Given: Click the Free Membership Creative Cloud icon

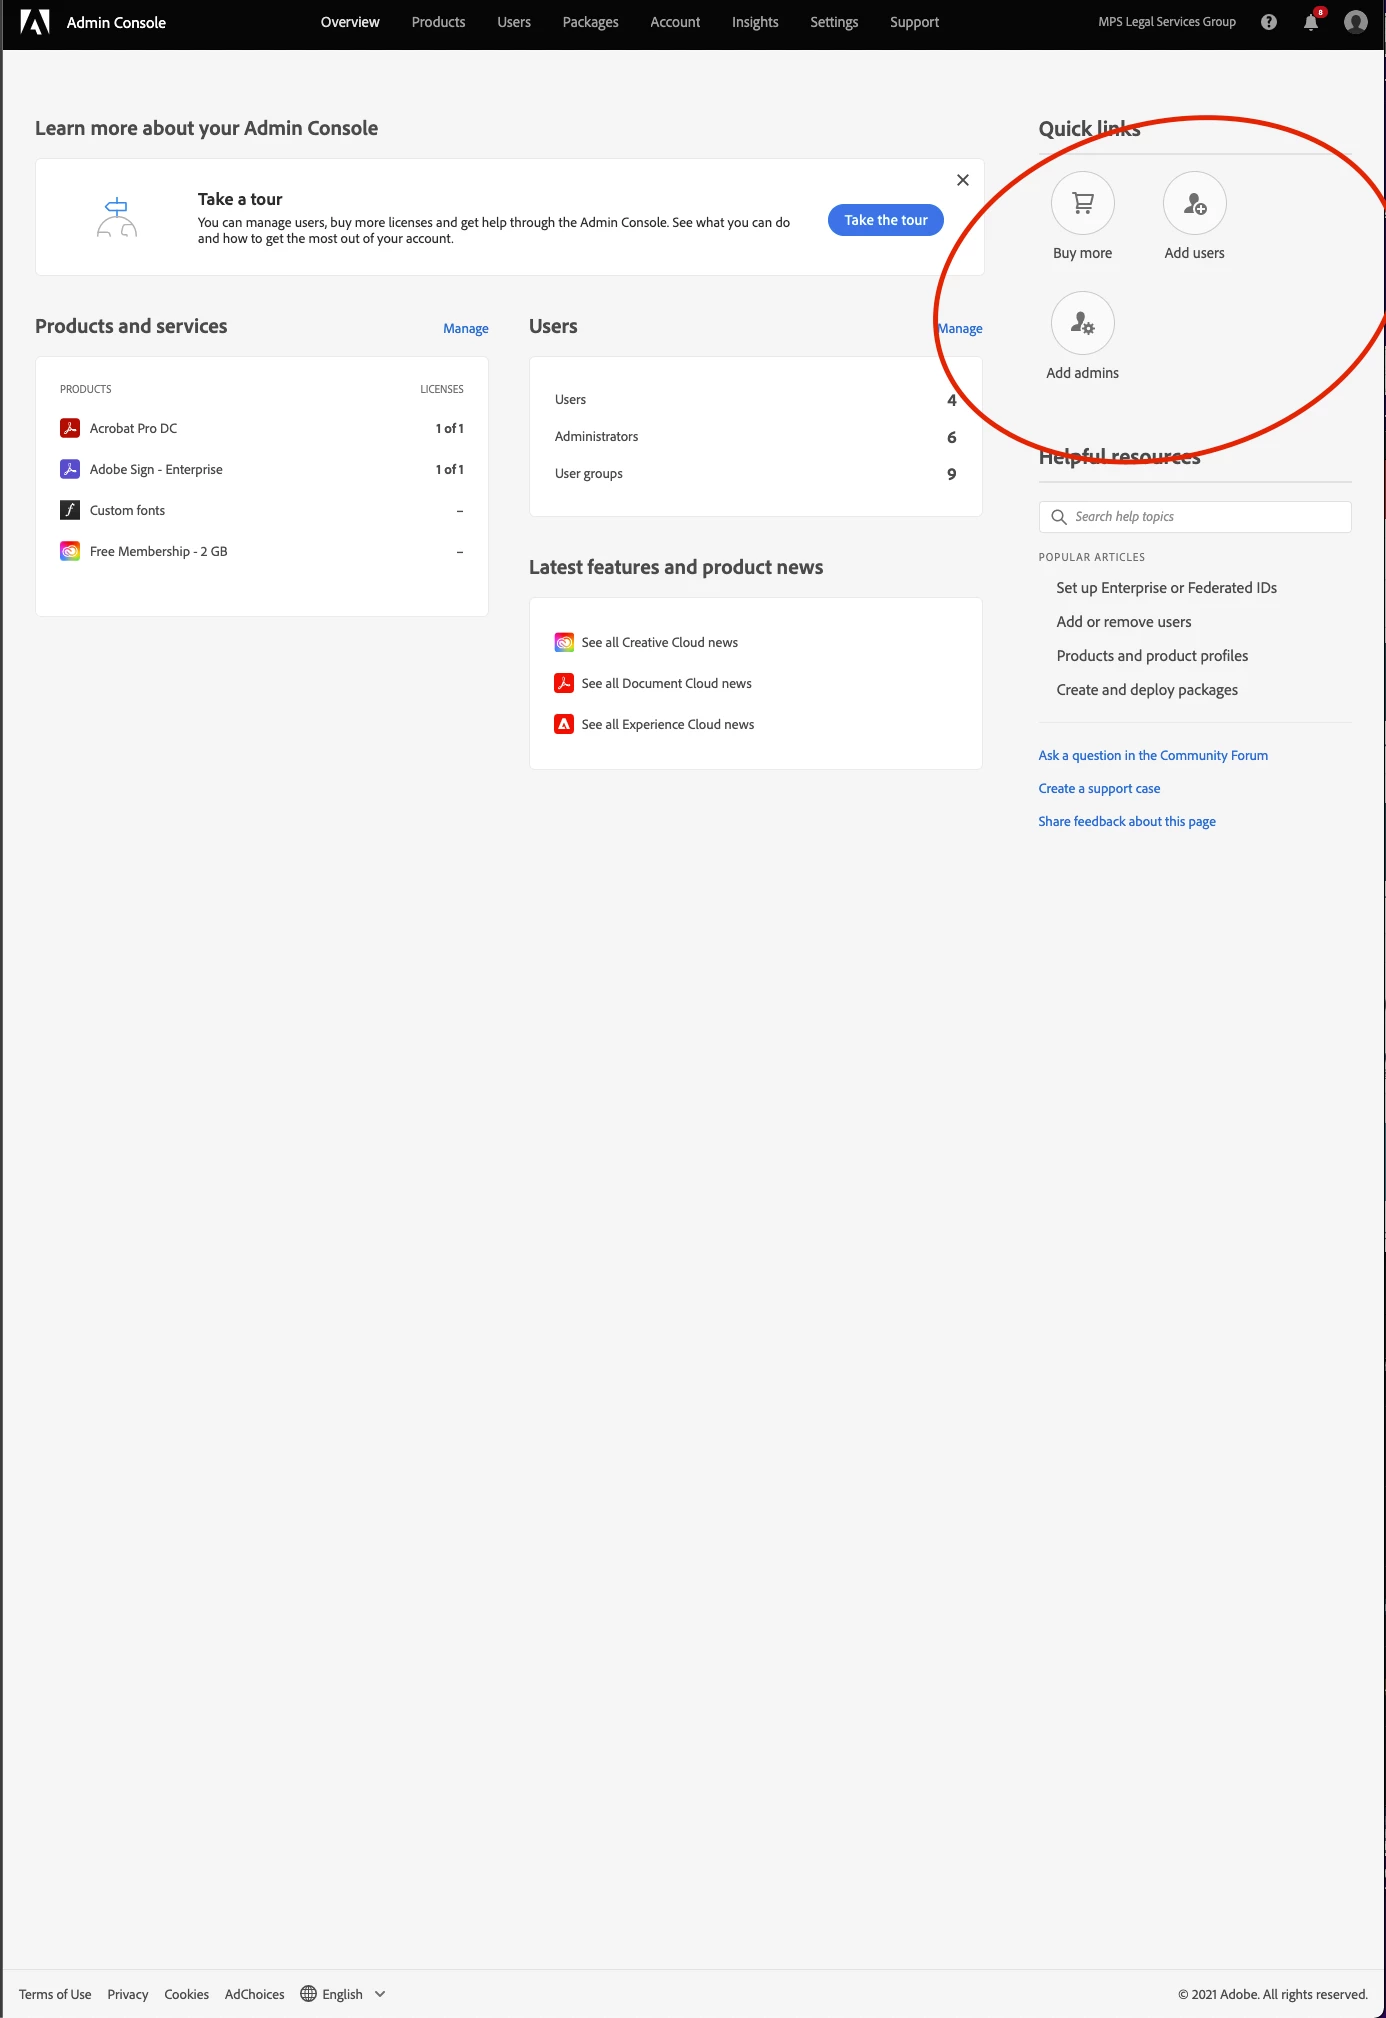Looking at the screenshot, I should [70, 551].
